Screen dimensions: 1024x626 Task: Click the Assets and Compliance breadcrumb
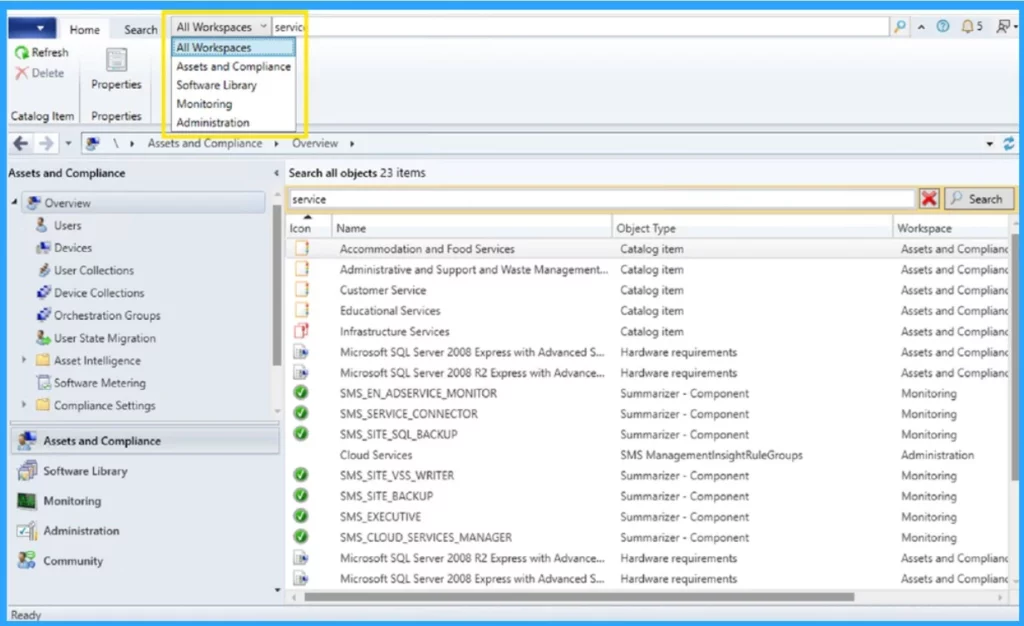(204, 143)
